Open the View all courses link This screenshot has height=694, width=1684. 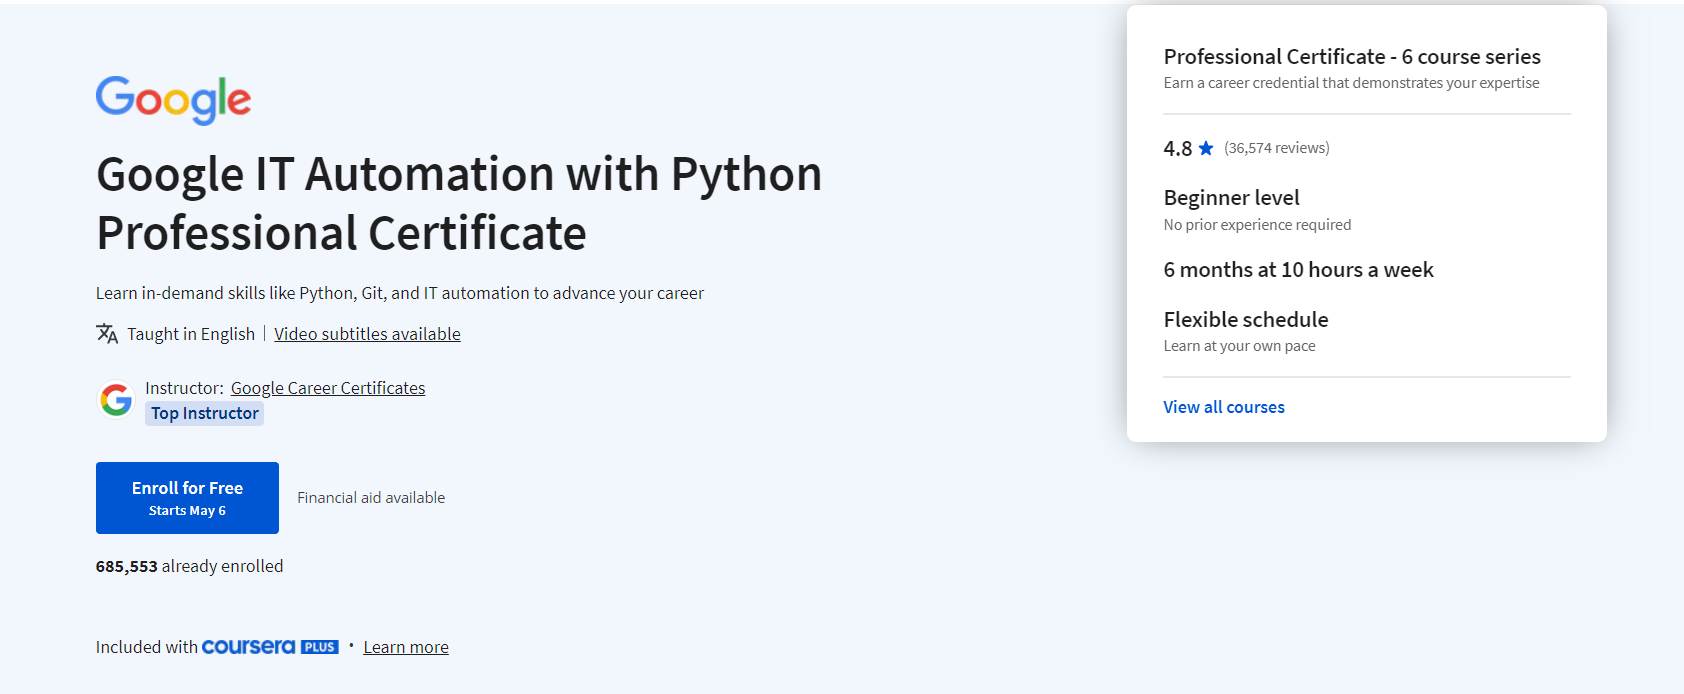pos(1224,407)
